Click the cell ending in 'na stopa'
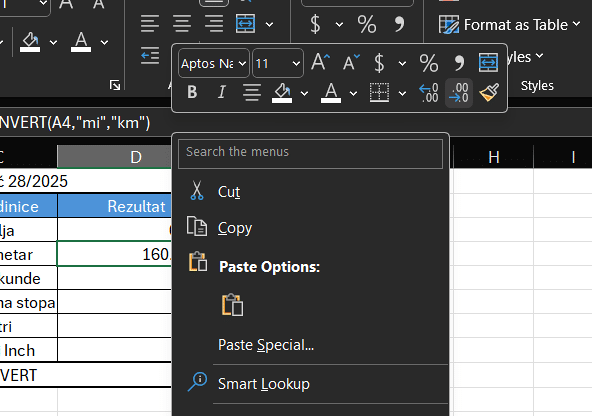 click(x=28, y=302)
